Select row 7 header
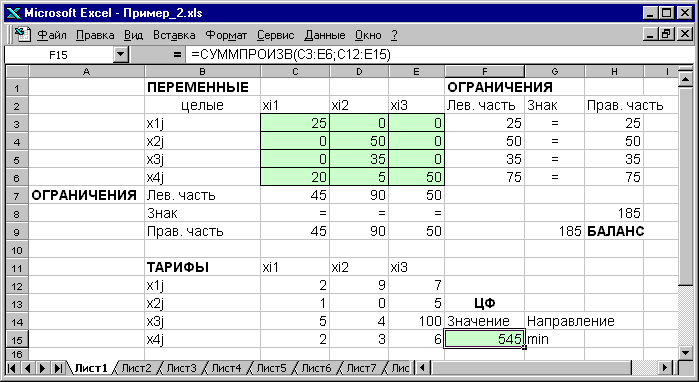699x382 pixels. click(x=17, y=195)
